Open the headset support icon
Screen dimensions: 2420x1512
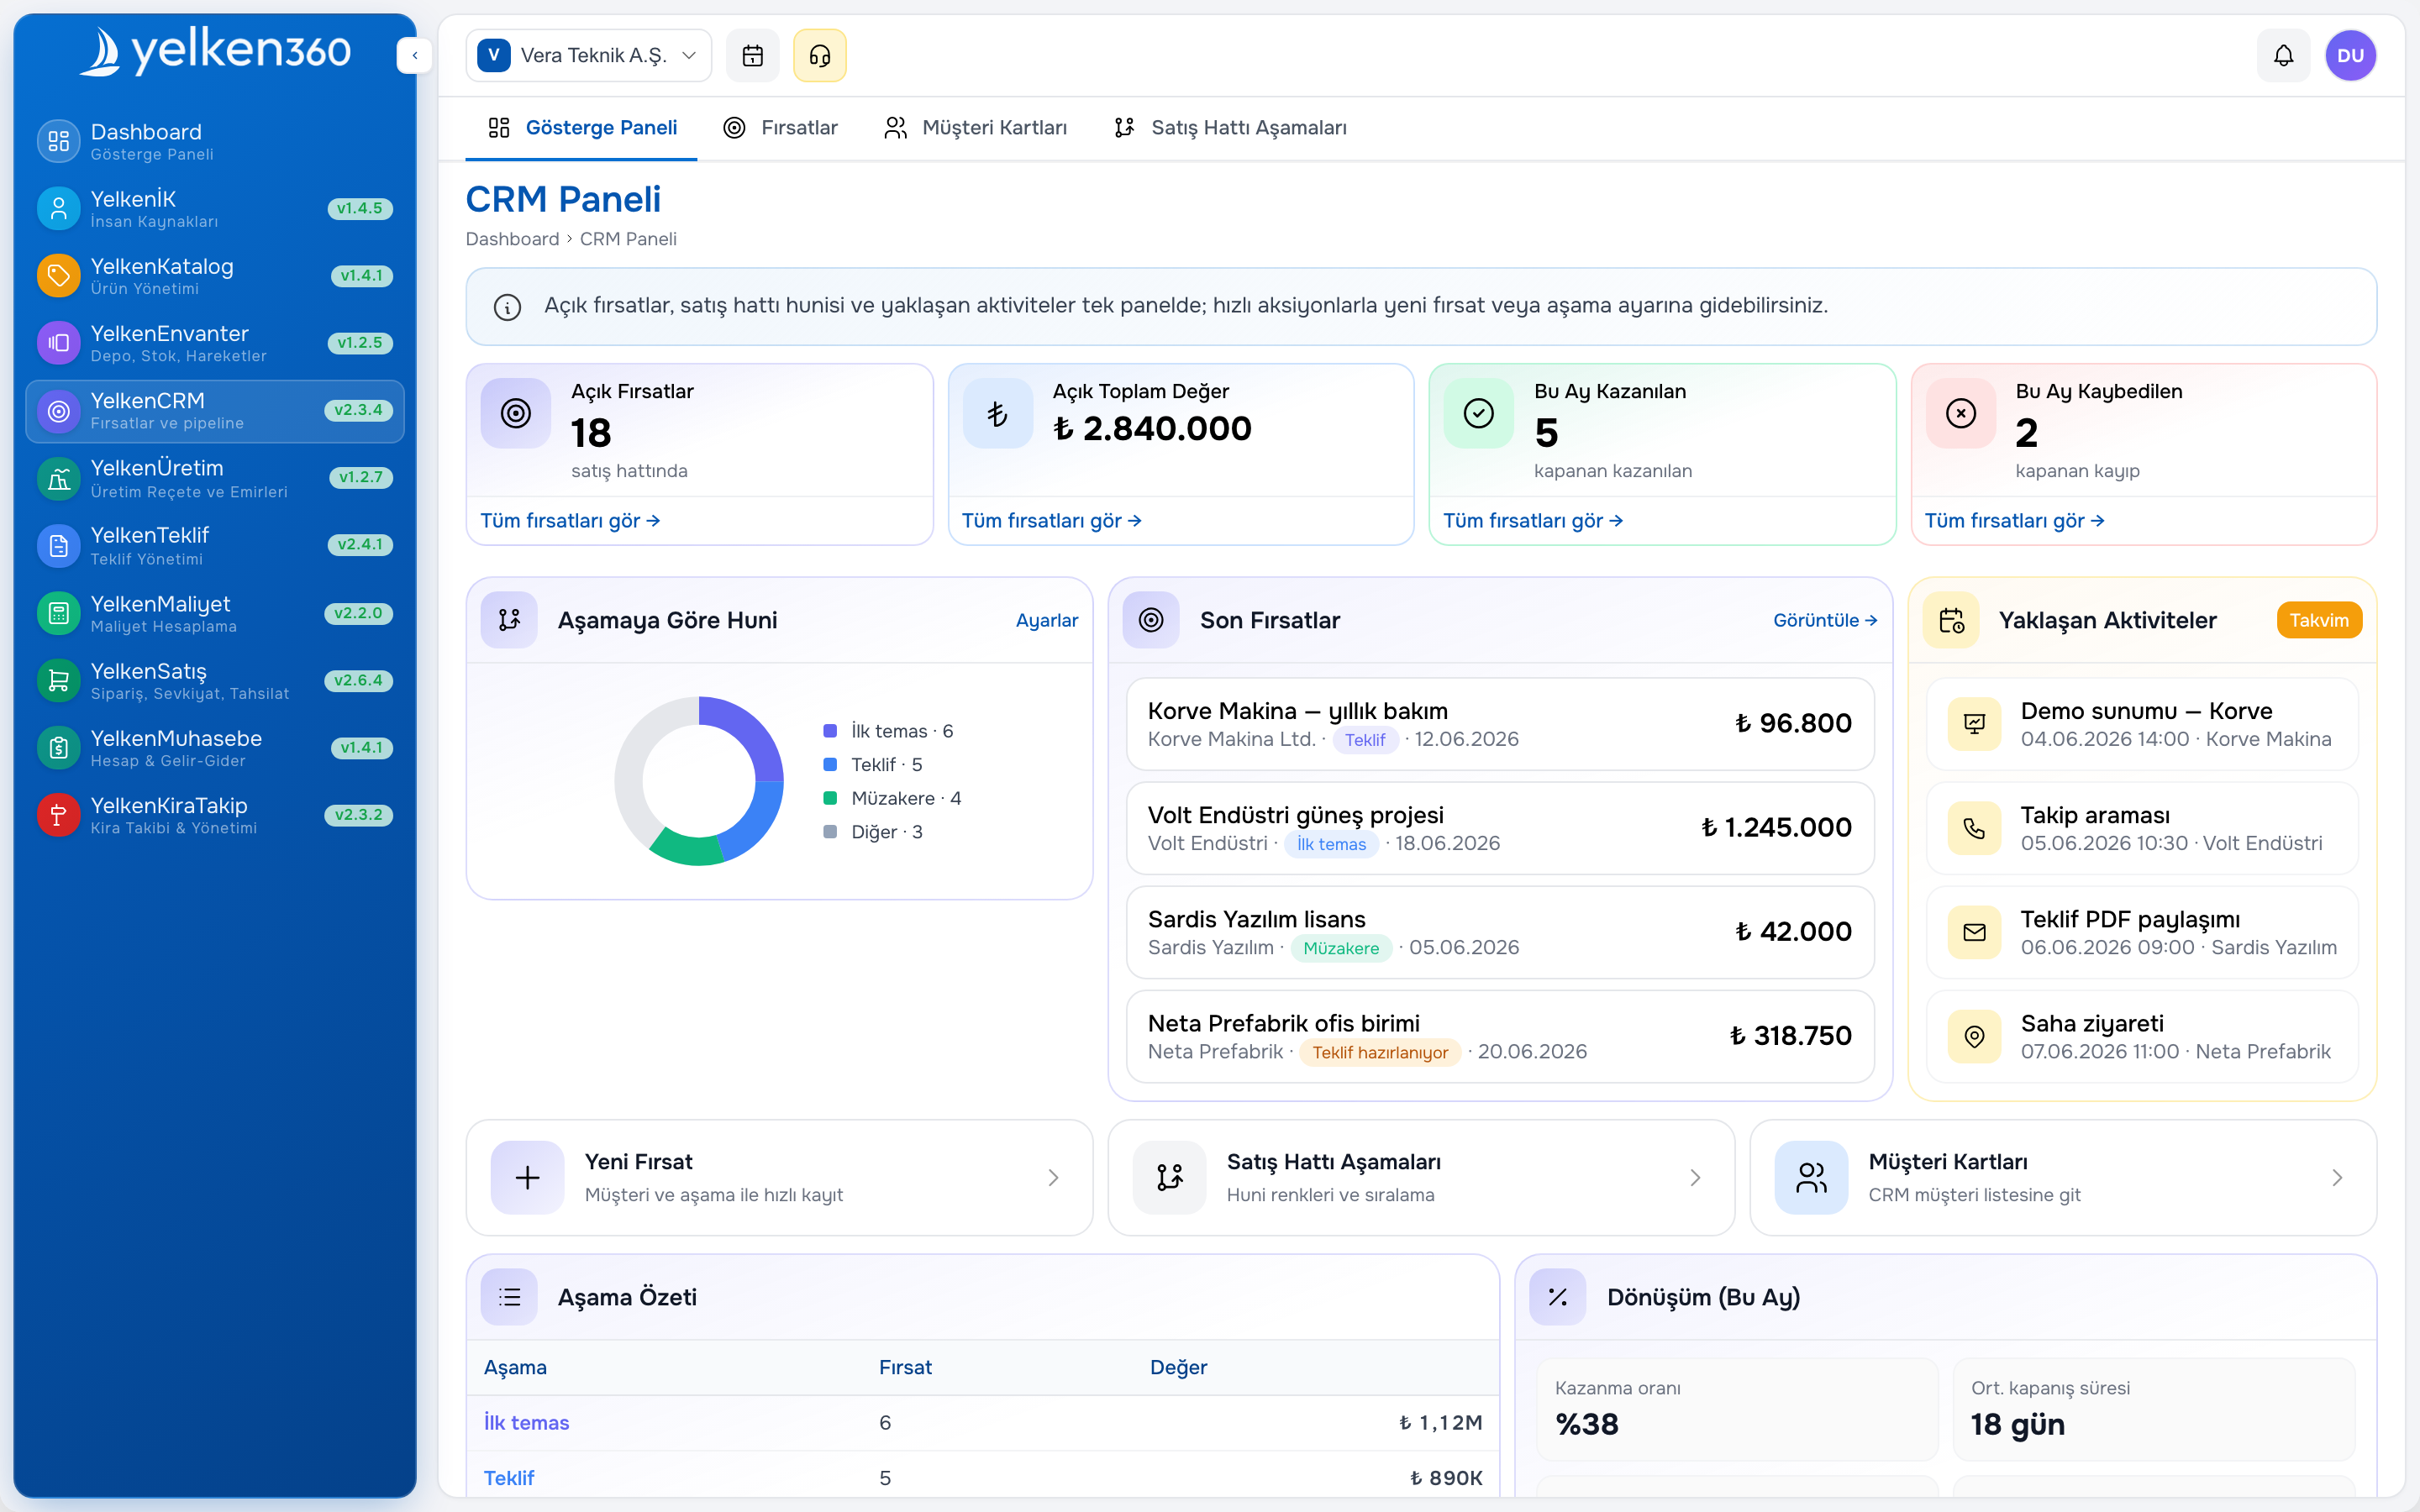(x=819, y=55)
